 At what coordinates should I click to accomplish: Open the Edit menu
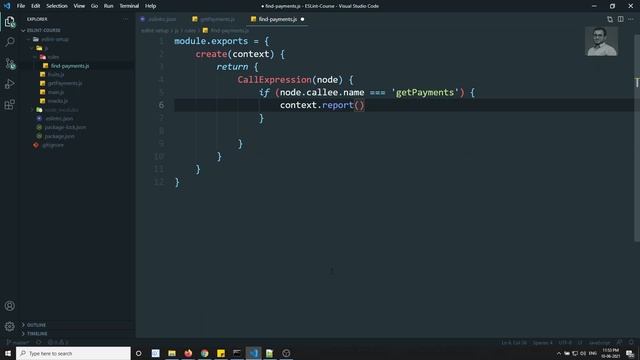36,6
